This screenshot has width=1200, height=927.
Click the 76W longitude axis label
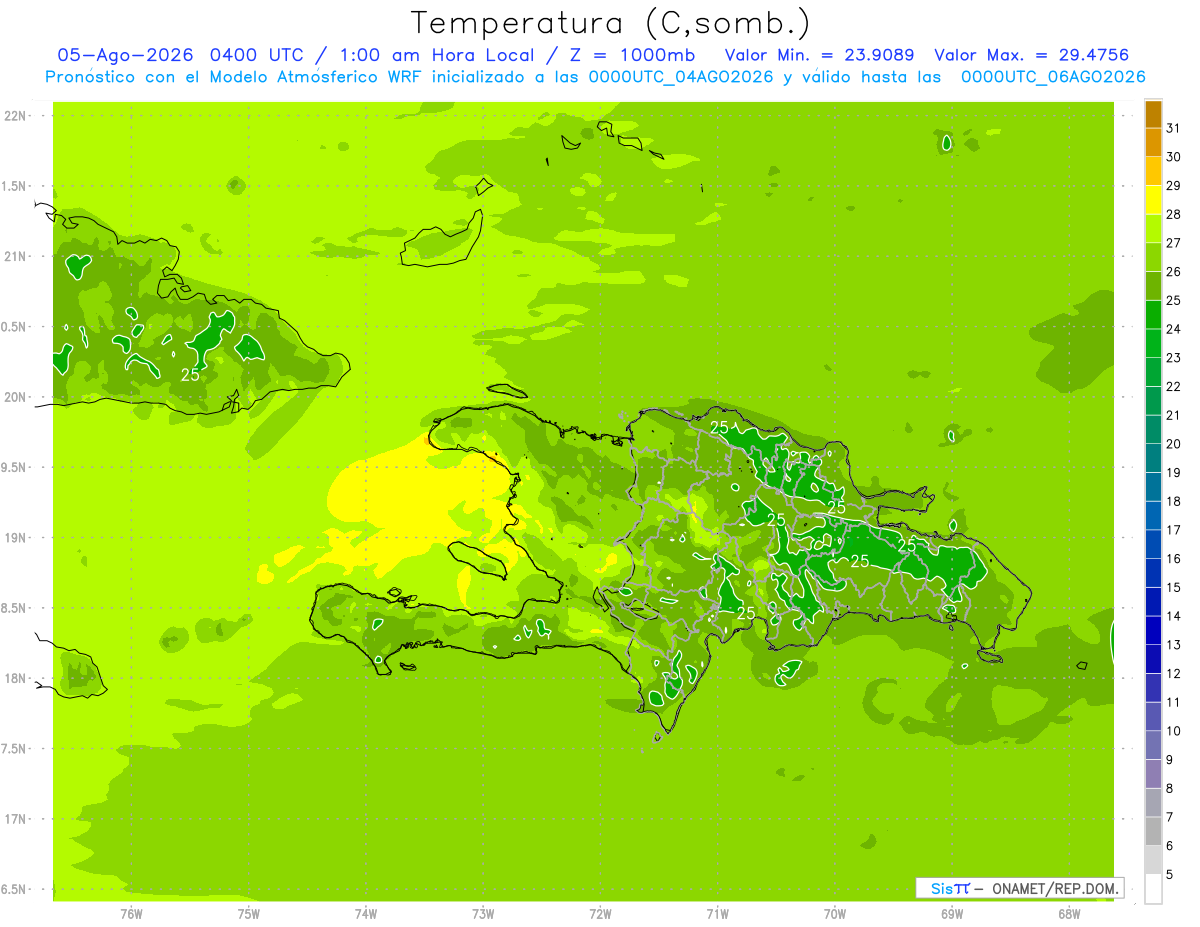[x=131, y=913]
